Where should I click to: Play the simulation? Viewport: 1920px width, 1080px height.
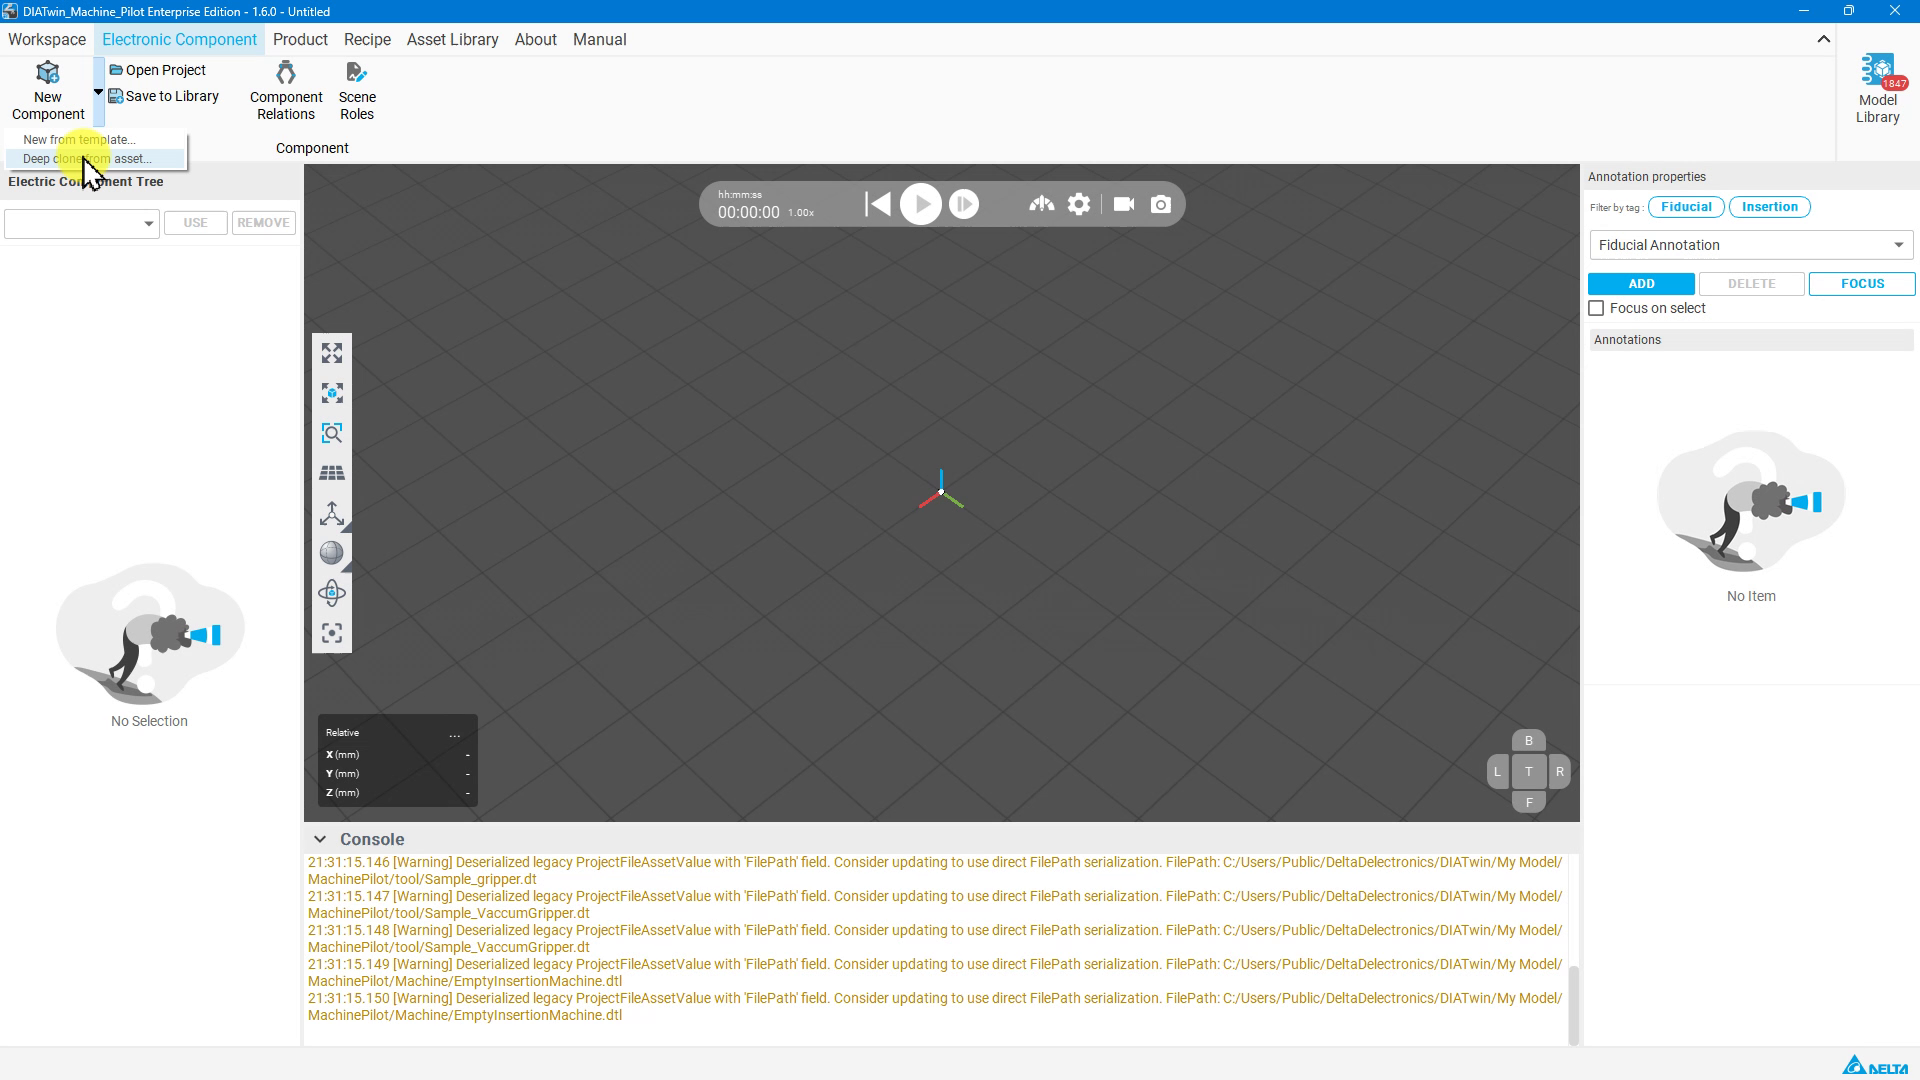(921, 204)
